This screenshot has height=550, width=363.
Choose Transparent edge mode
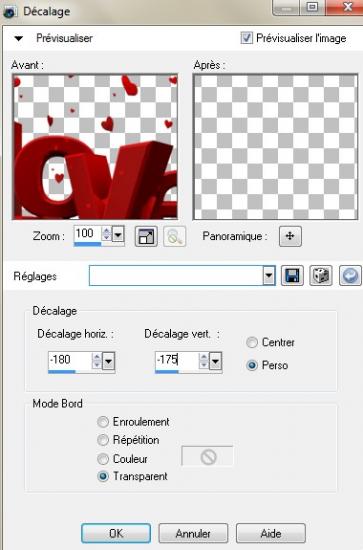[103, 476]
